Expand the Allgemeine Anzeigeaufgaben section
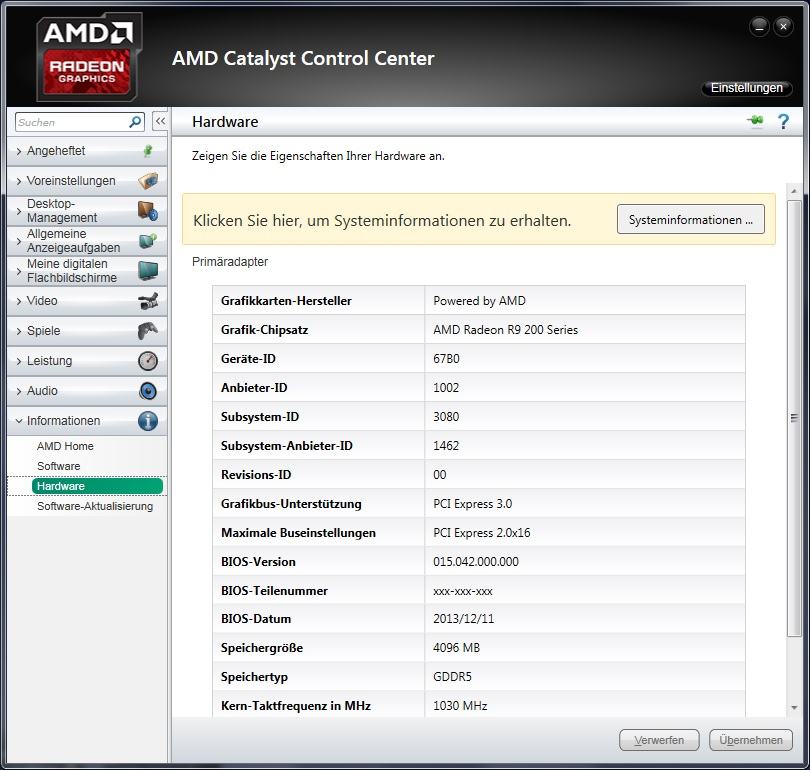 click(x=87, y=241)
